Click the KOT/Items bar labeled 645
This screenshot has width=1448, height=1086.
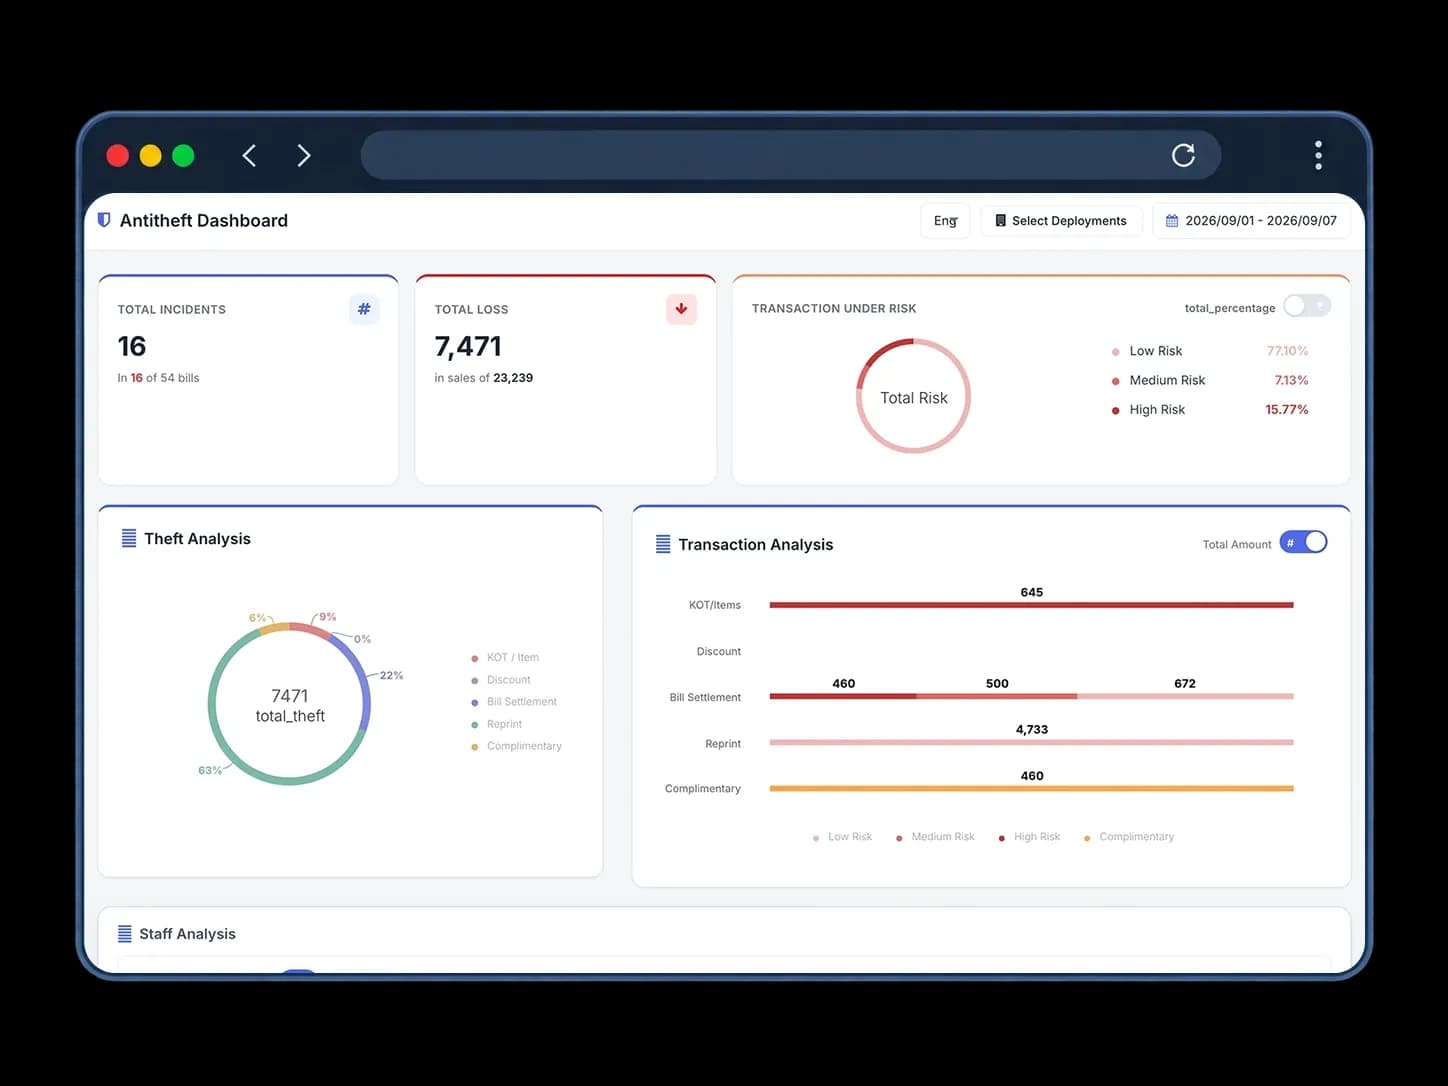[1031, 605]
